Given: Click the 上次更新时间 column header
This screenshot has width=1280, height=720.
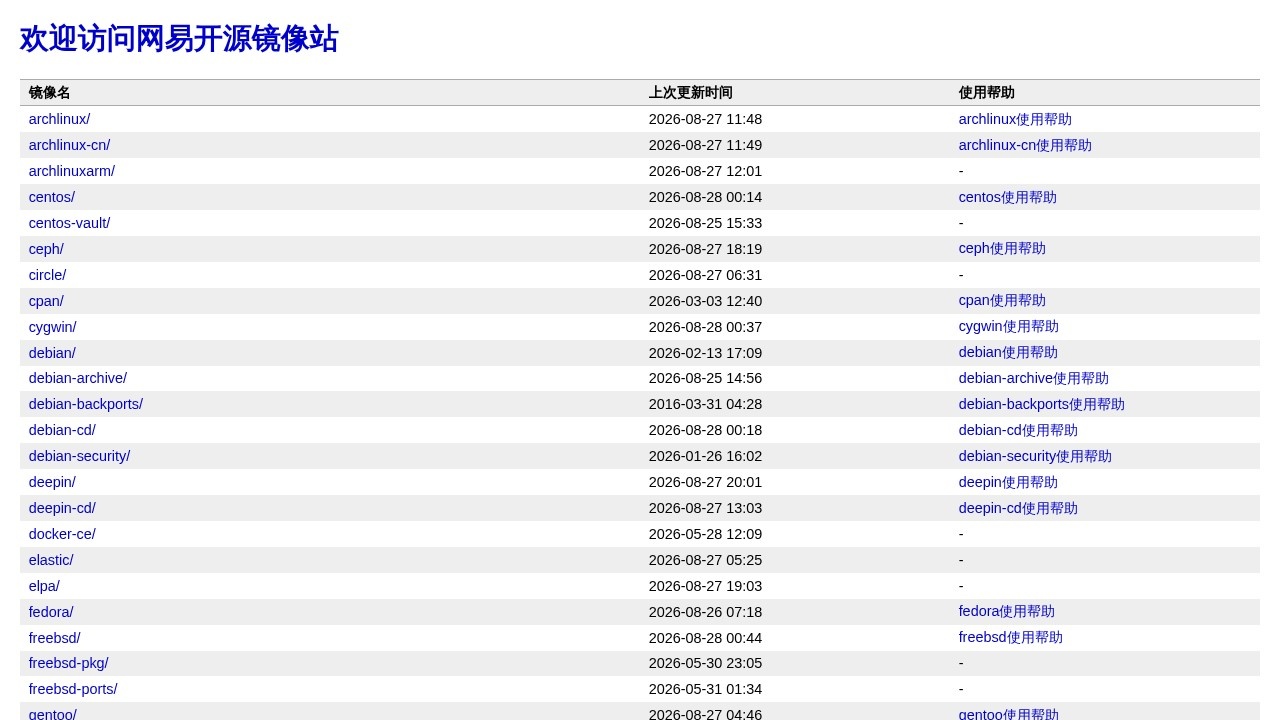Looking at the screenshot, I should point(691,93).
